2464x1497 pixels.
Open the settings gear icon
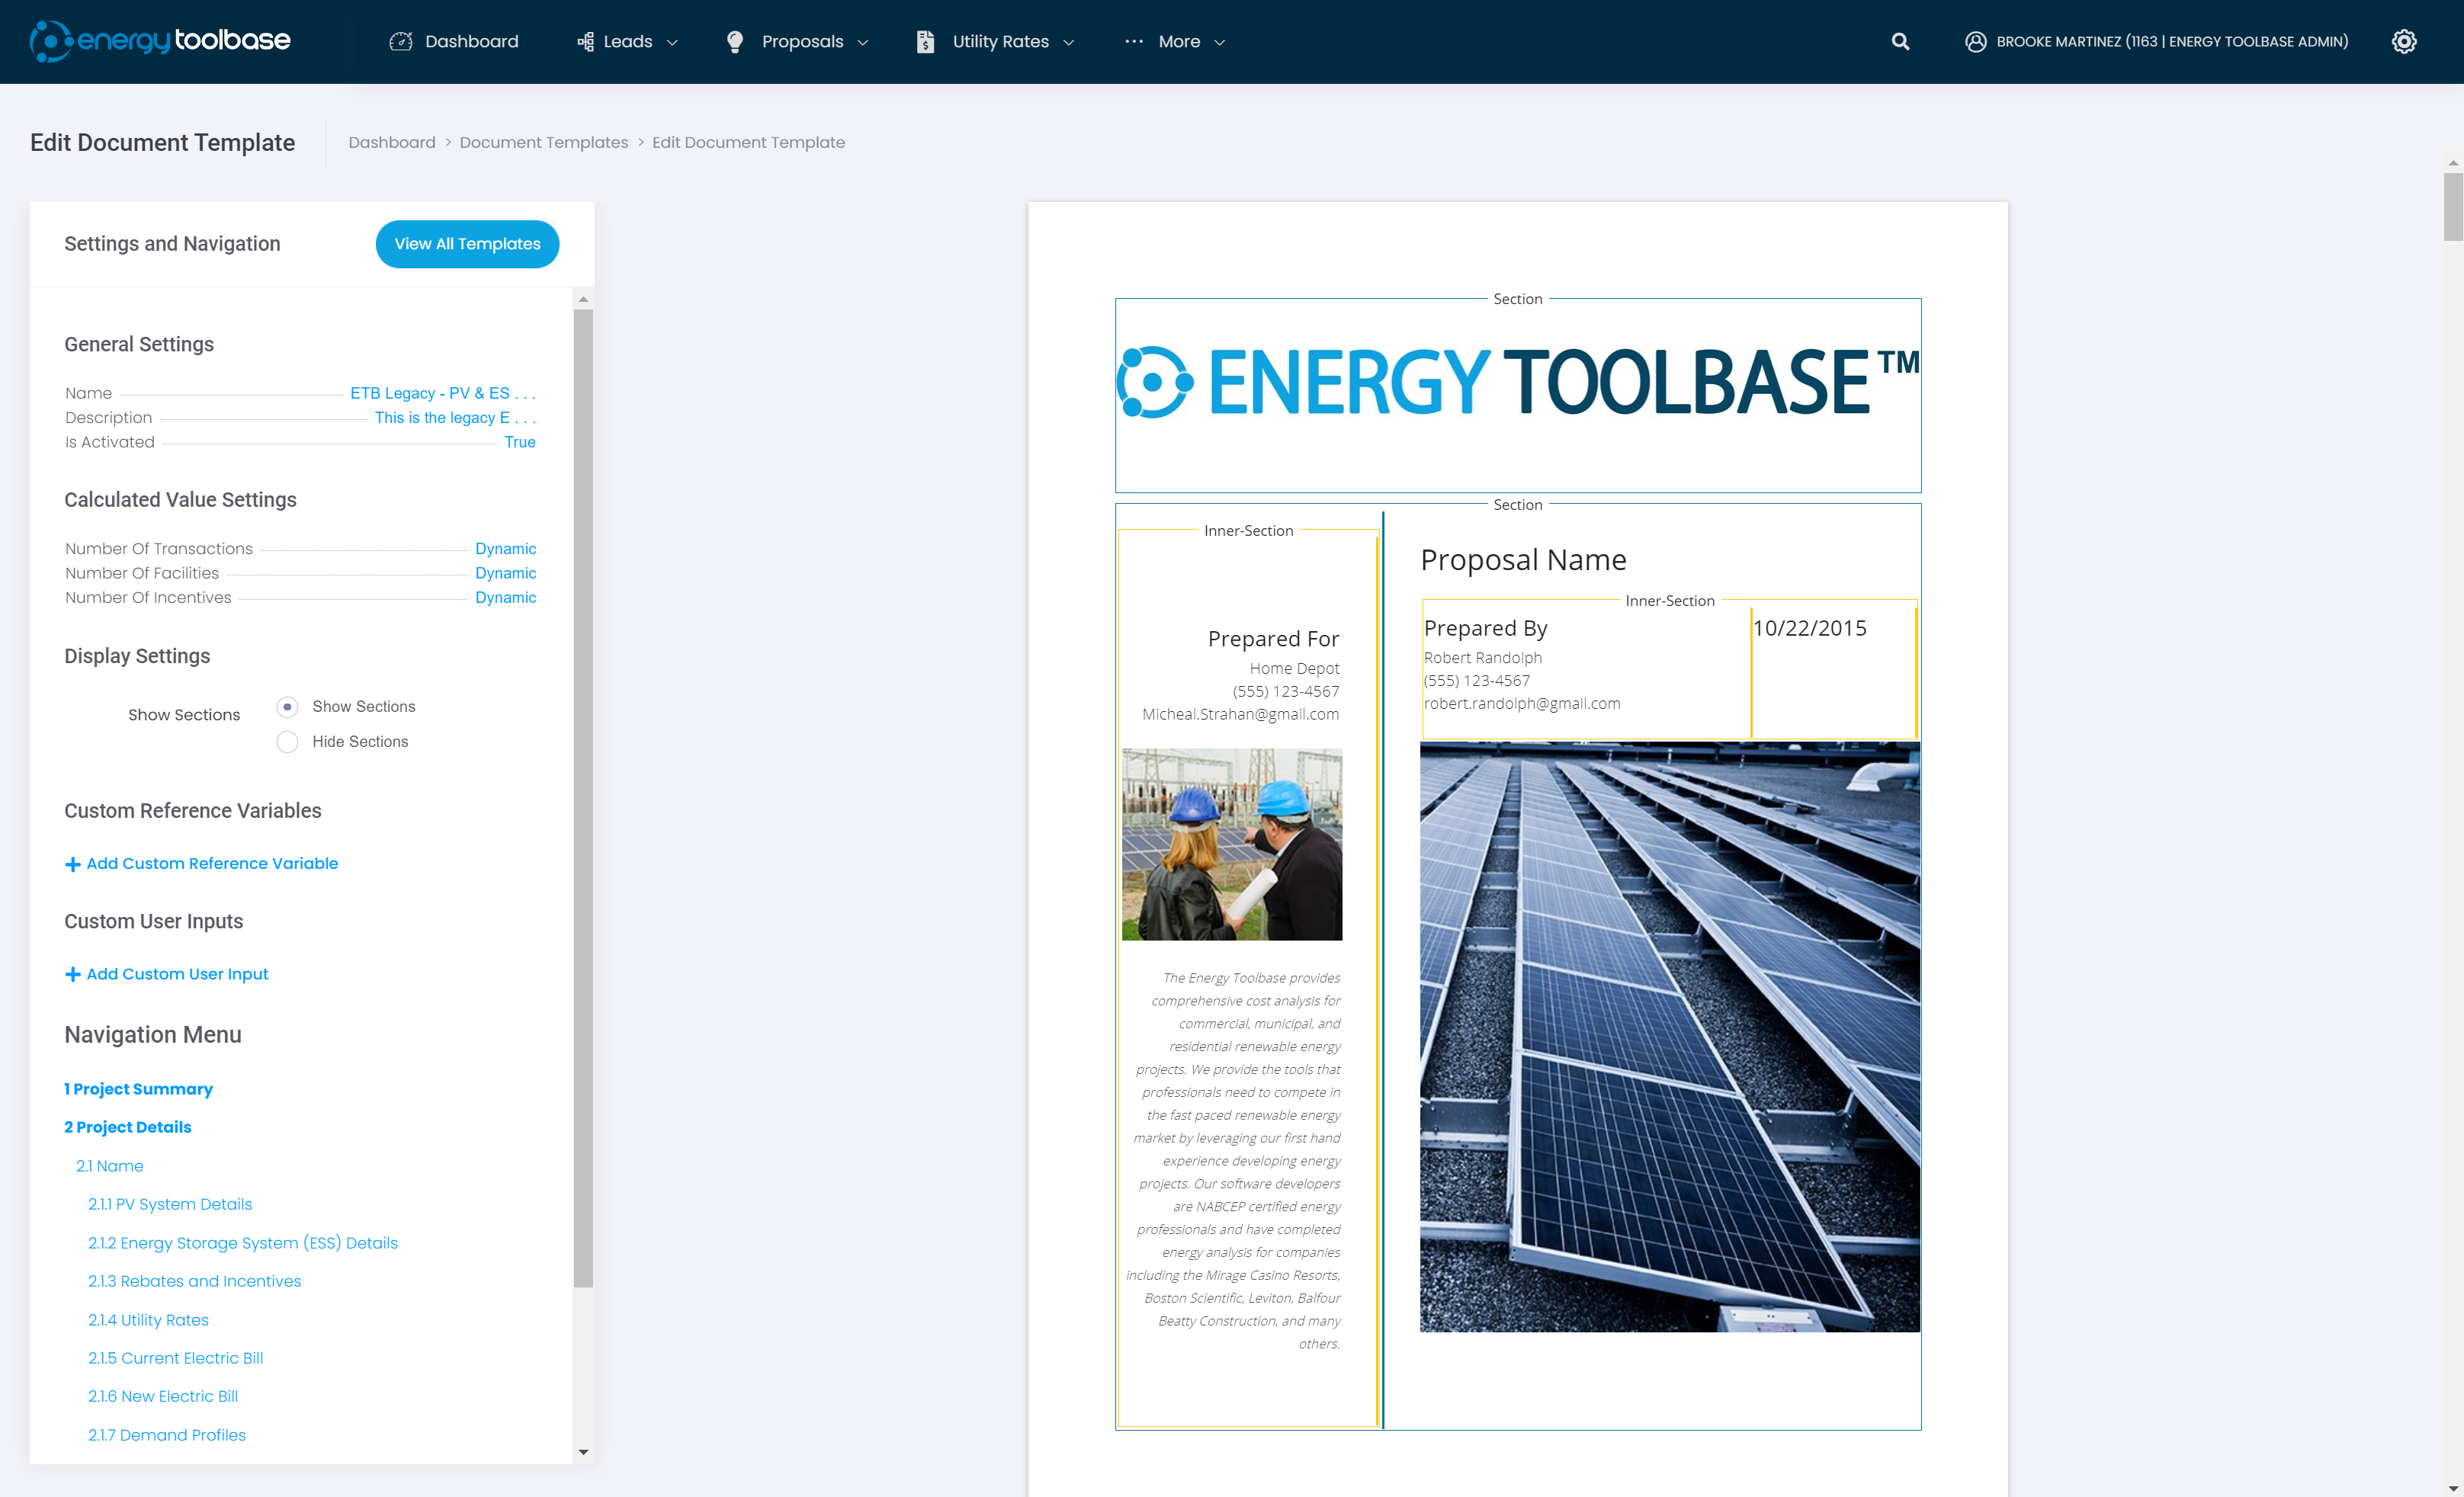(2404, 42)
